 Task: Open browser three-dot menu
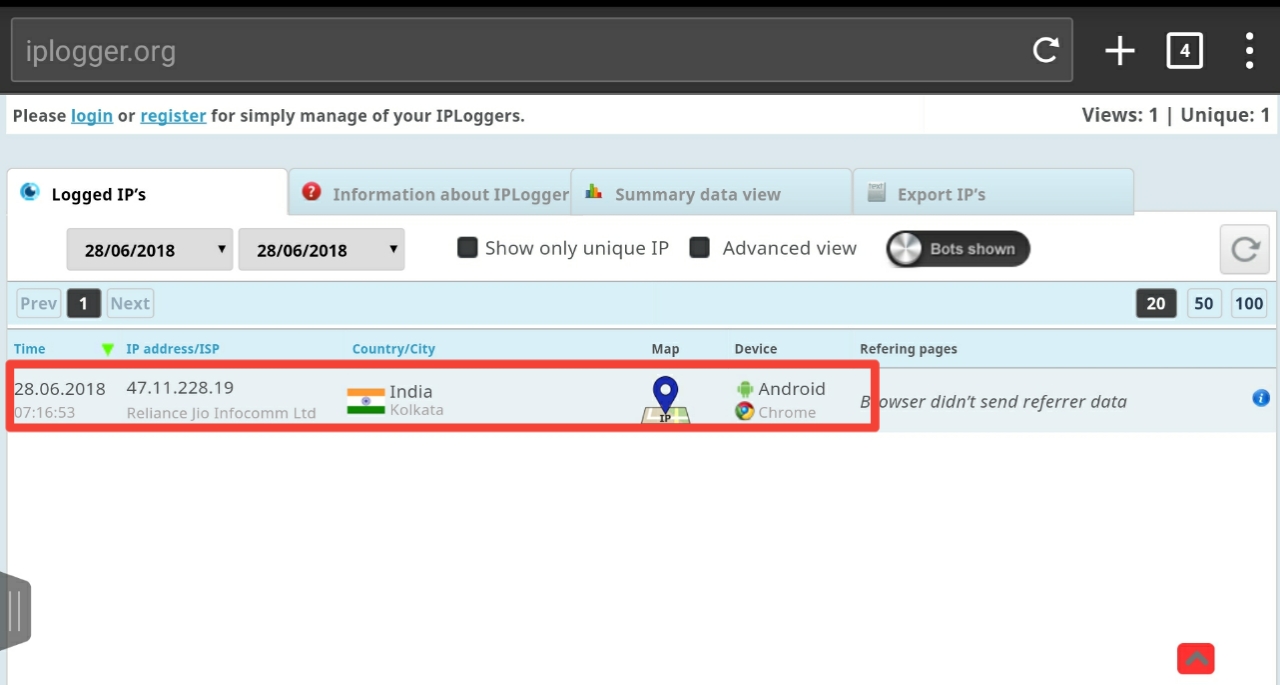[x=1249, y=50]
